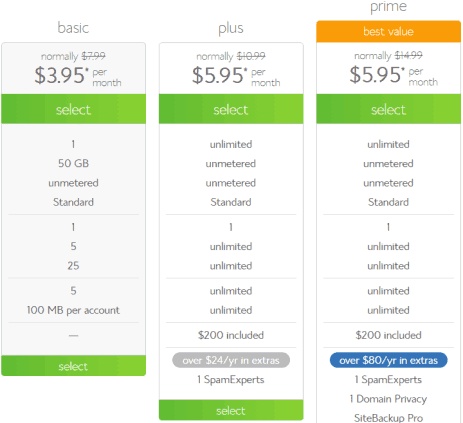Screen dimensions: 463x423
Task: Click the blue over $80/yr in extras badge
Action: click(x=388, y=360)
